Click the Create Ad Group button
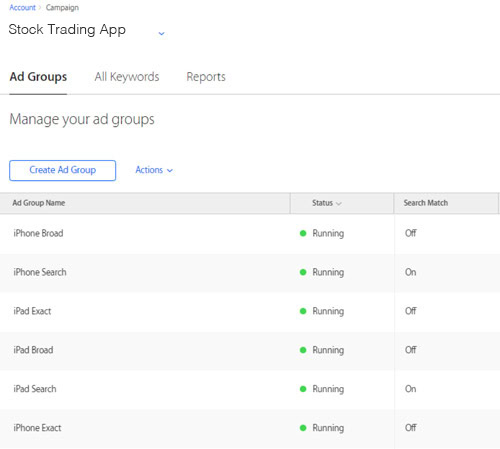This screenshot has width=500, height=449. point(62,170)
